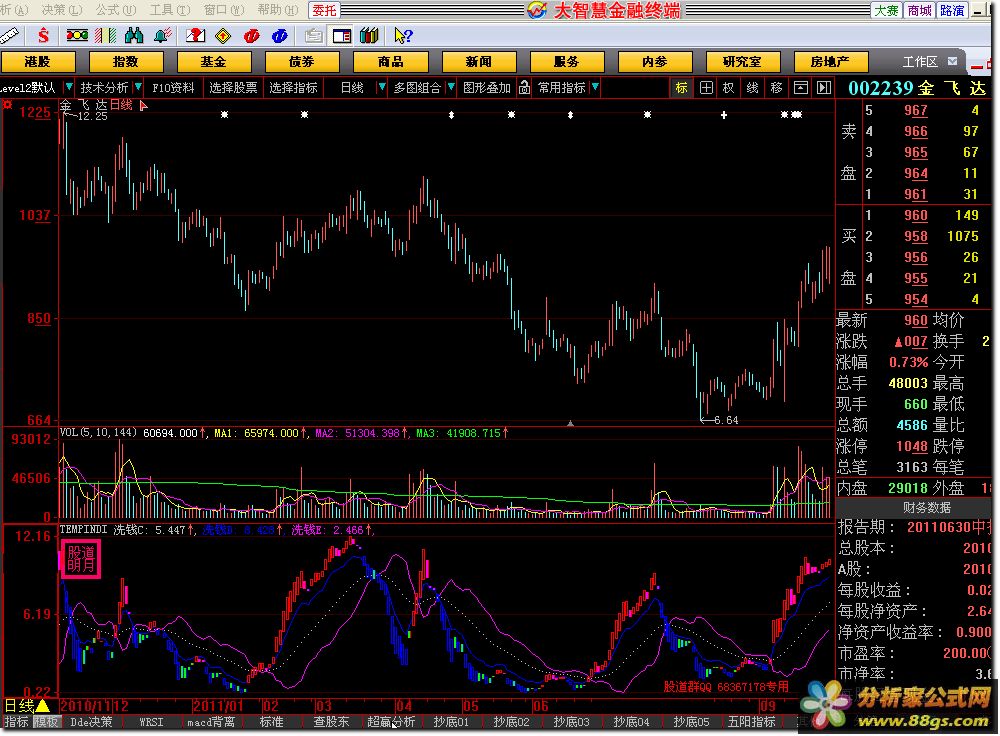The width and height of the screenshot is (1000, 736).
Task: Click the blue circular info icon
Action: [x=279, y=36]
